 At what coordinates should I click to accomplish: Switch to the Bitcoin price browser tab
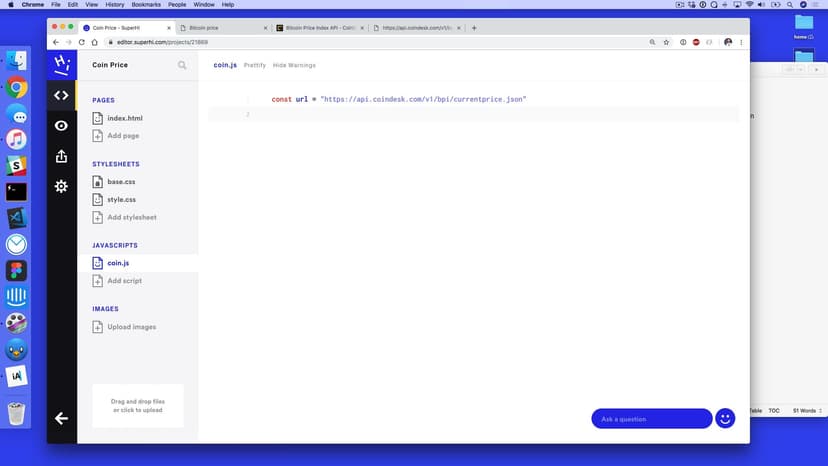click(223, 28)
